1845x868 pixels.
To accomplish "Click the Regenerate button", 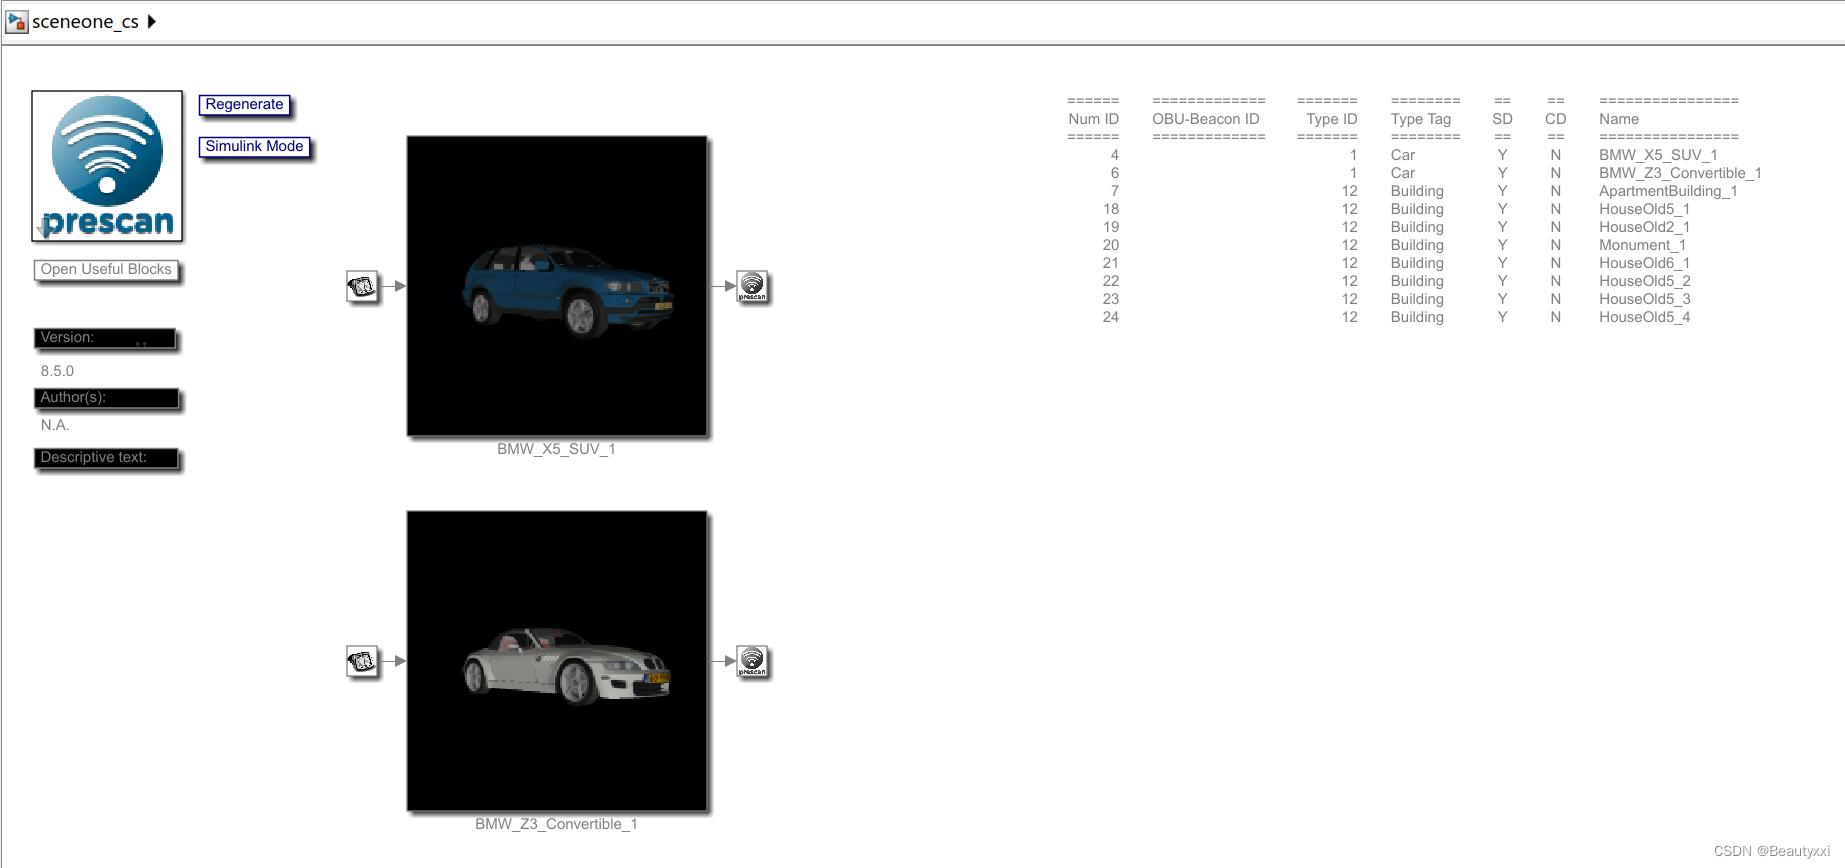I will pyautogui.click(x=245, y=104).
